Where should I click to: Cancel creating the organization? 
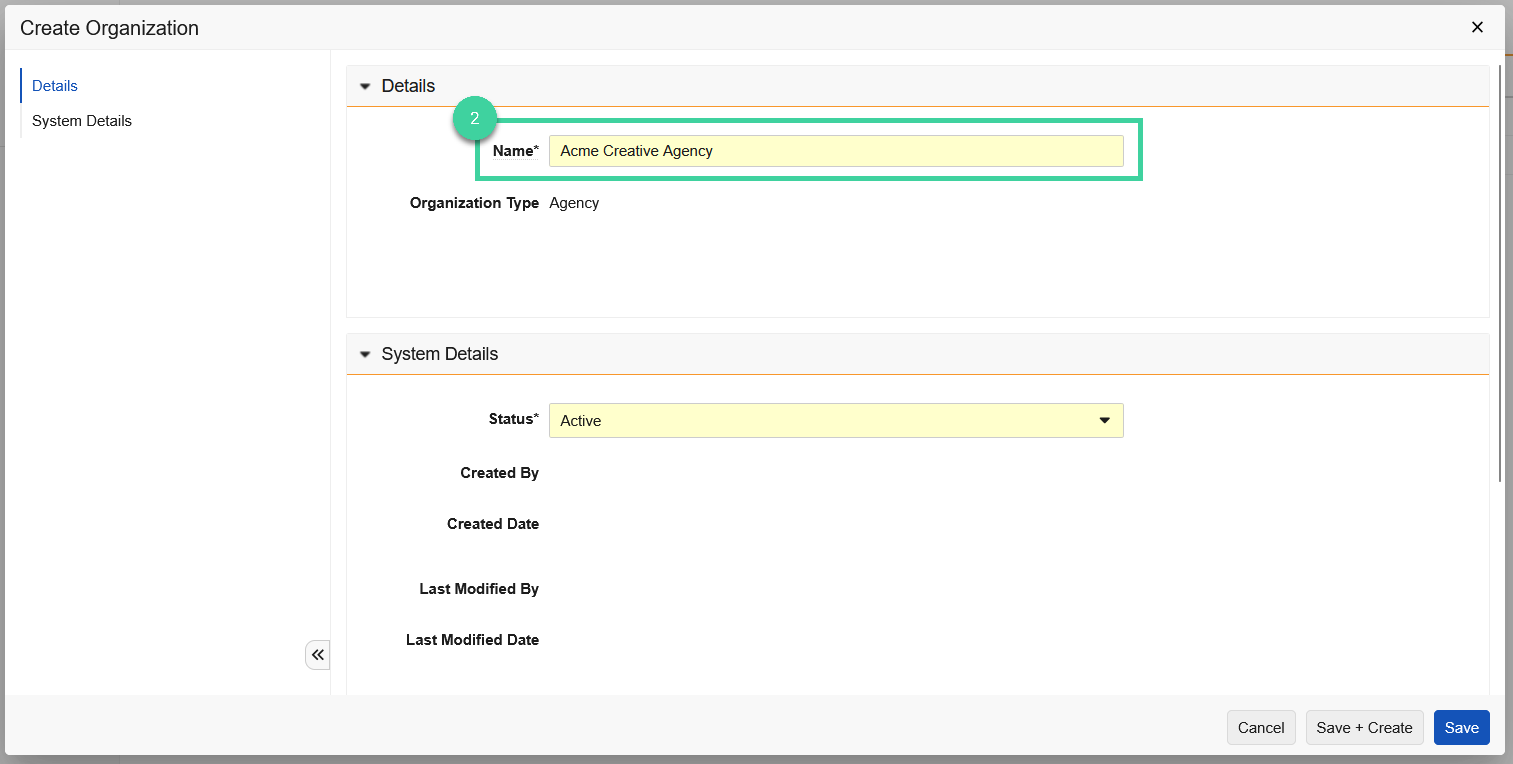1261,727
